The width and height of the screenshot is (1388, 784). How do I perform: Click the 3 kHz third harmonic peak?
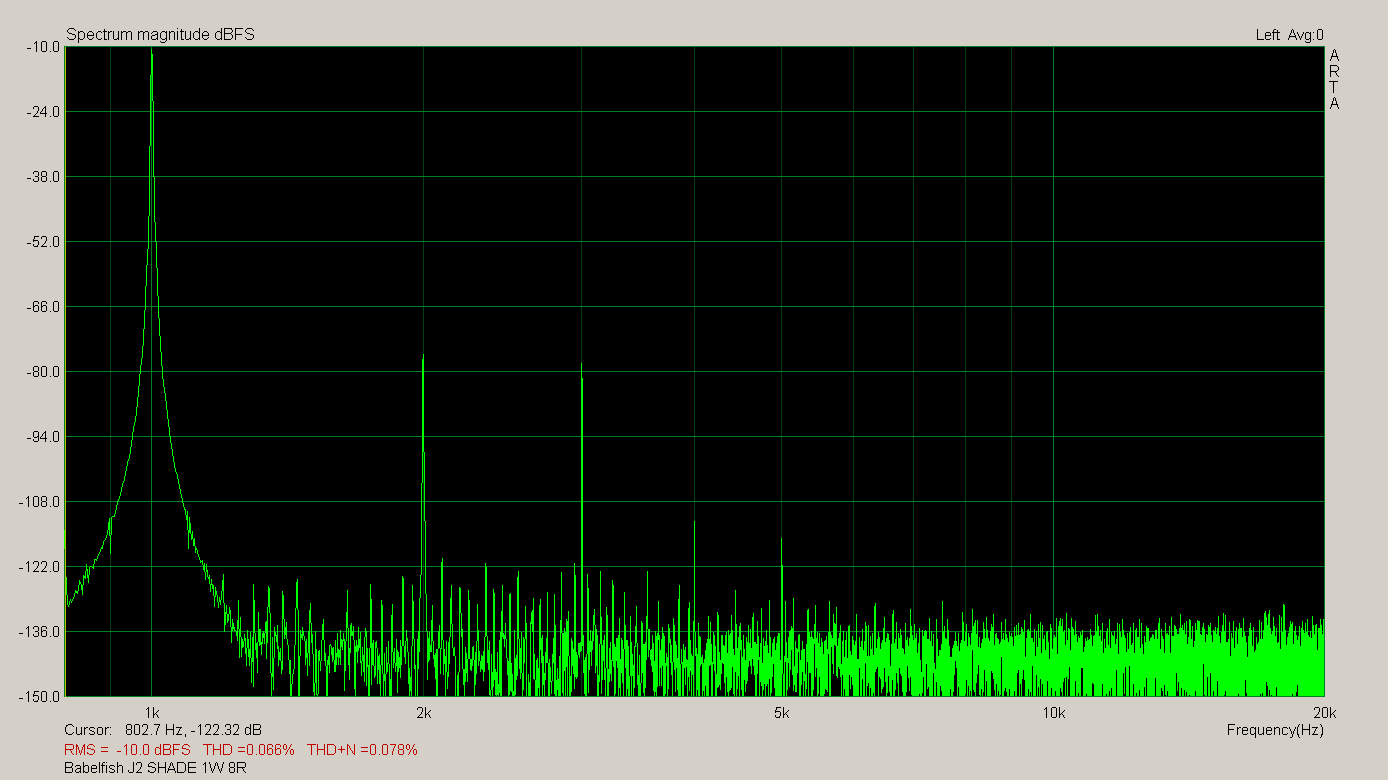pos(581,366)
